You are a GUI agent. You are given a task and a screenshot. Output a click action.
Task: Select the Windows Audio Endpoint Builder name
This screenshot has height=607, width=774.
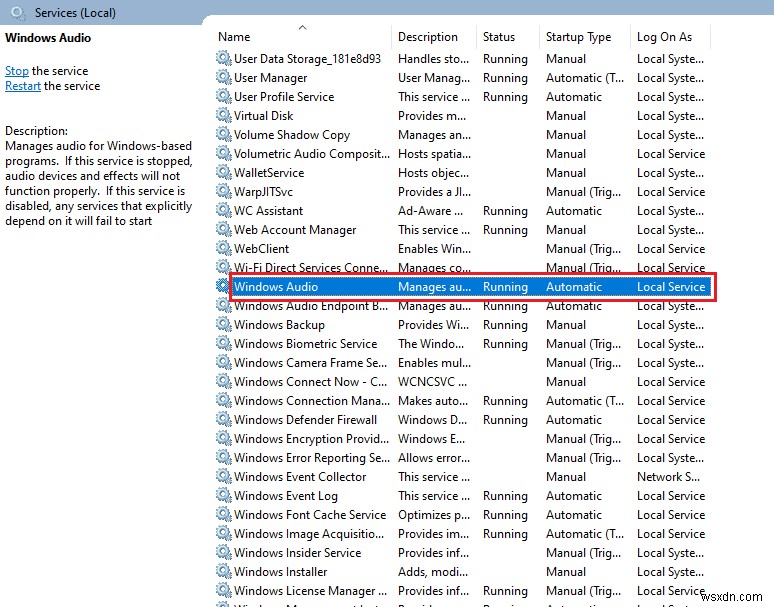[310, 306]
